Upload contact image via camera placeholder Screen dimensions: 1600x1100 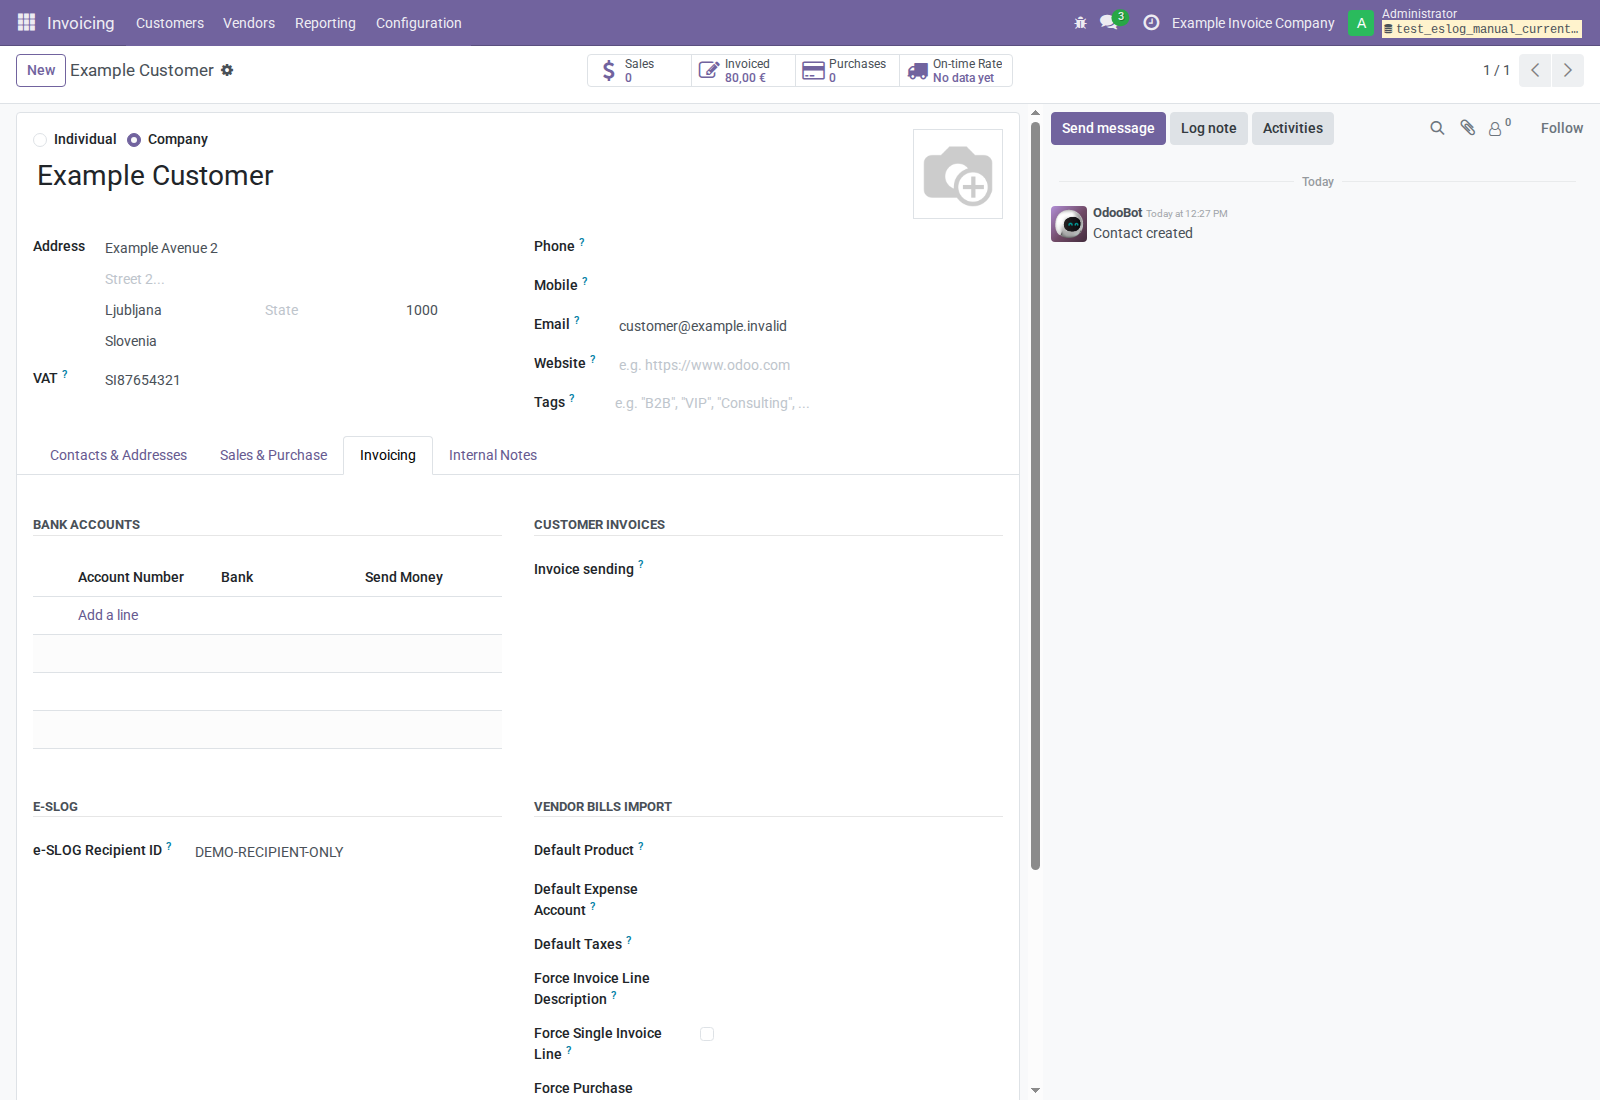coord(958,174)
